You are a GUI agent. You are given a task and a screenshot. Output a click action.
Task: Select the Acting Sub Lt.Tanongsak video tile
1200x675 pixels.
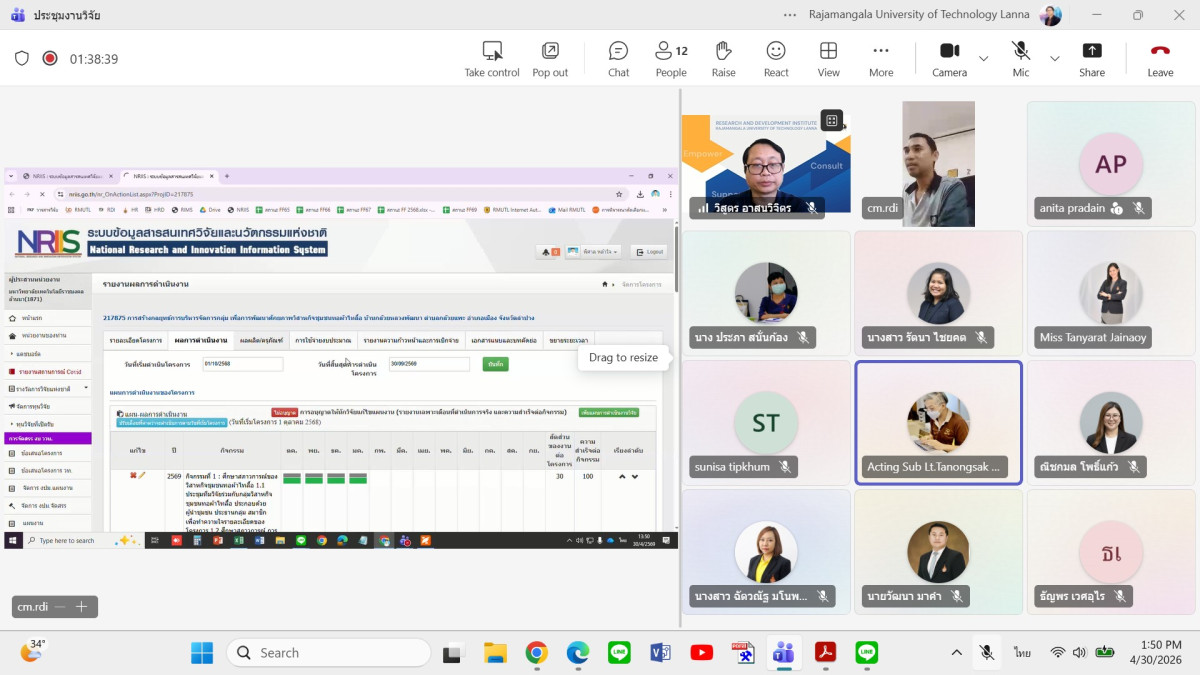[x=938, y=423]
